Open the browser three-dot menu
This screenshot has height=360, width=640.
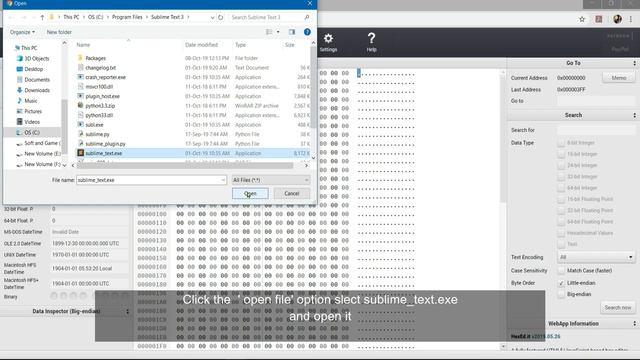pos(631,19)
